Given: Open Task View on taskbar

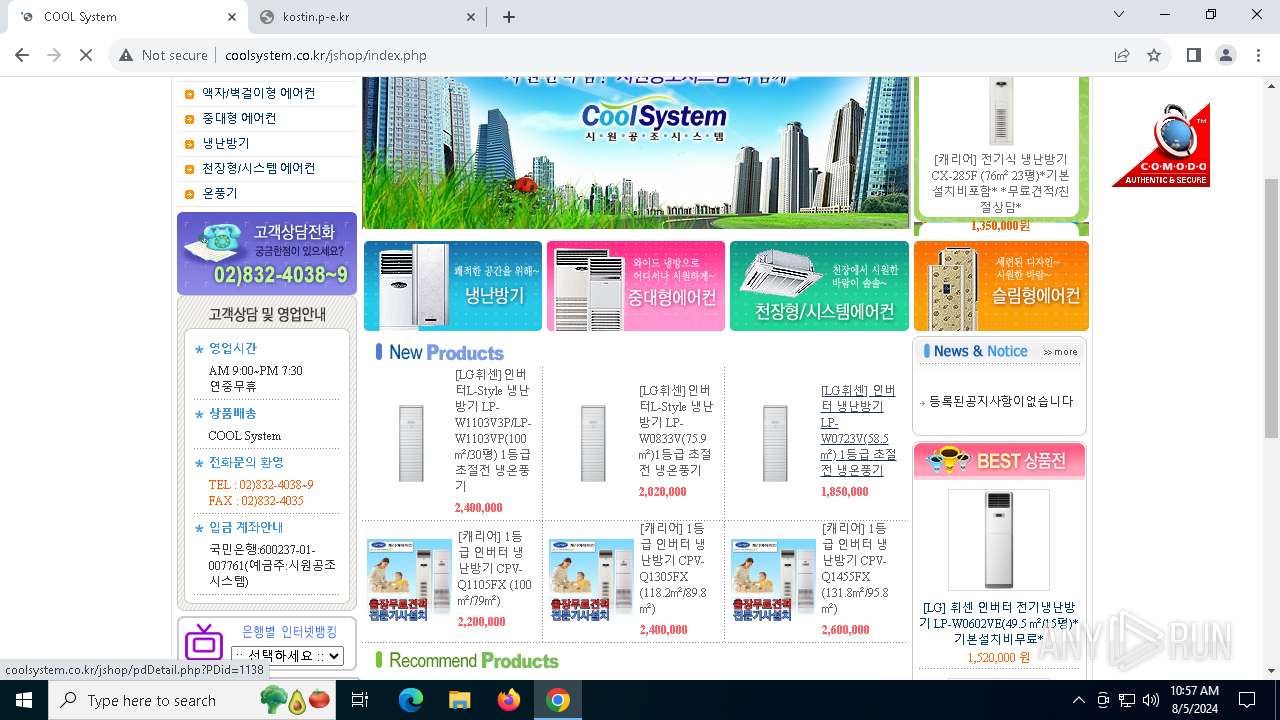Looking at the screenshot, I should tap(360, 700).
